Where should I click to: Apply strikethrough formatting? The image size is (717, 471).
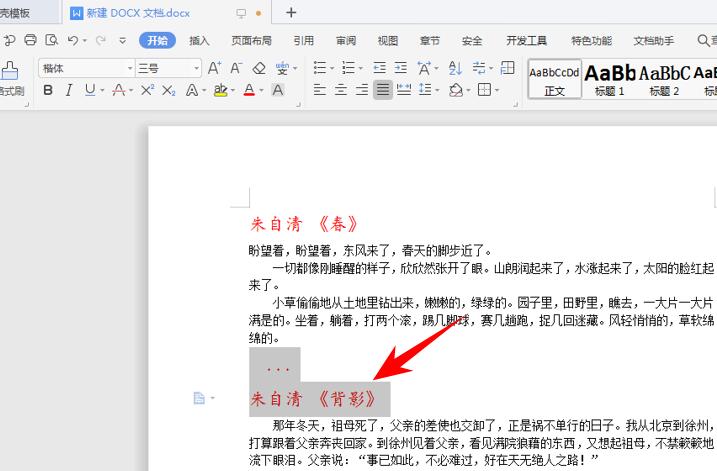[x=119, y=90]
